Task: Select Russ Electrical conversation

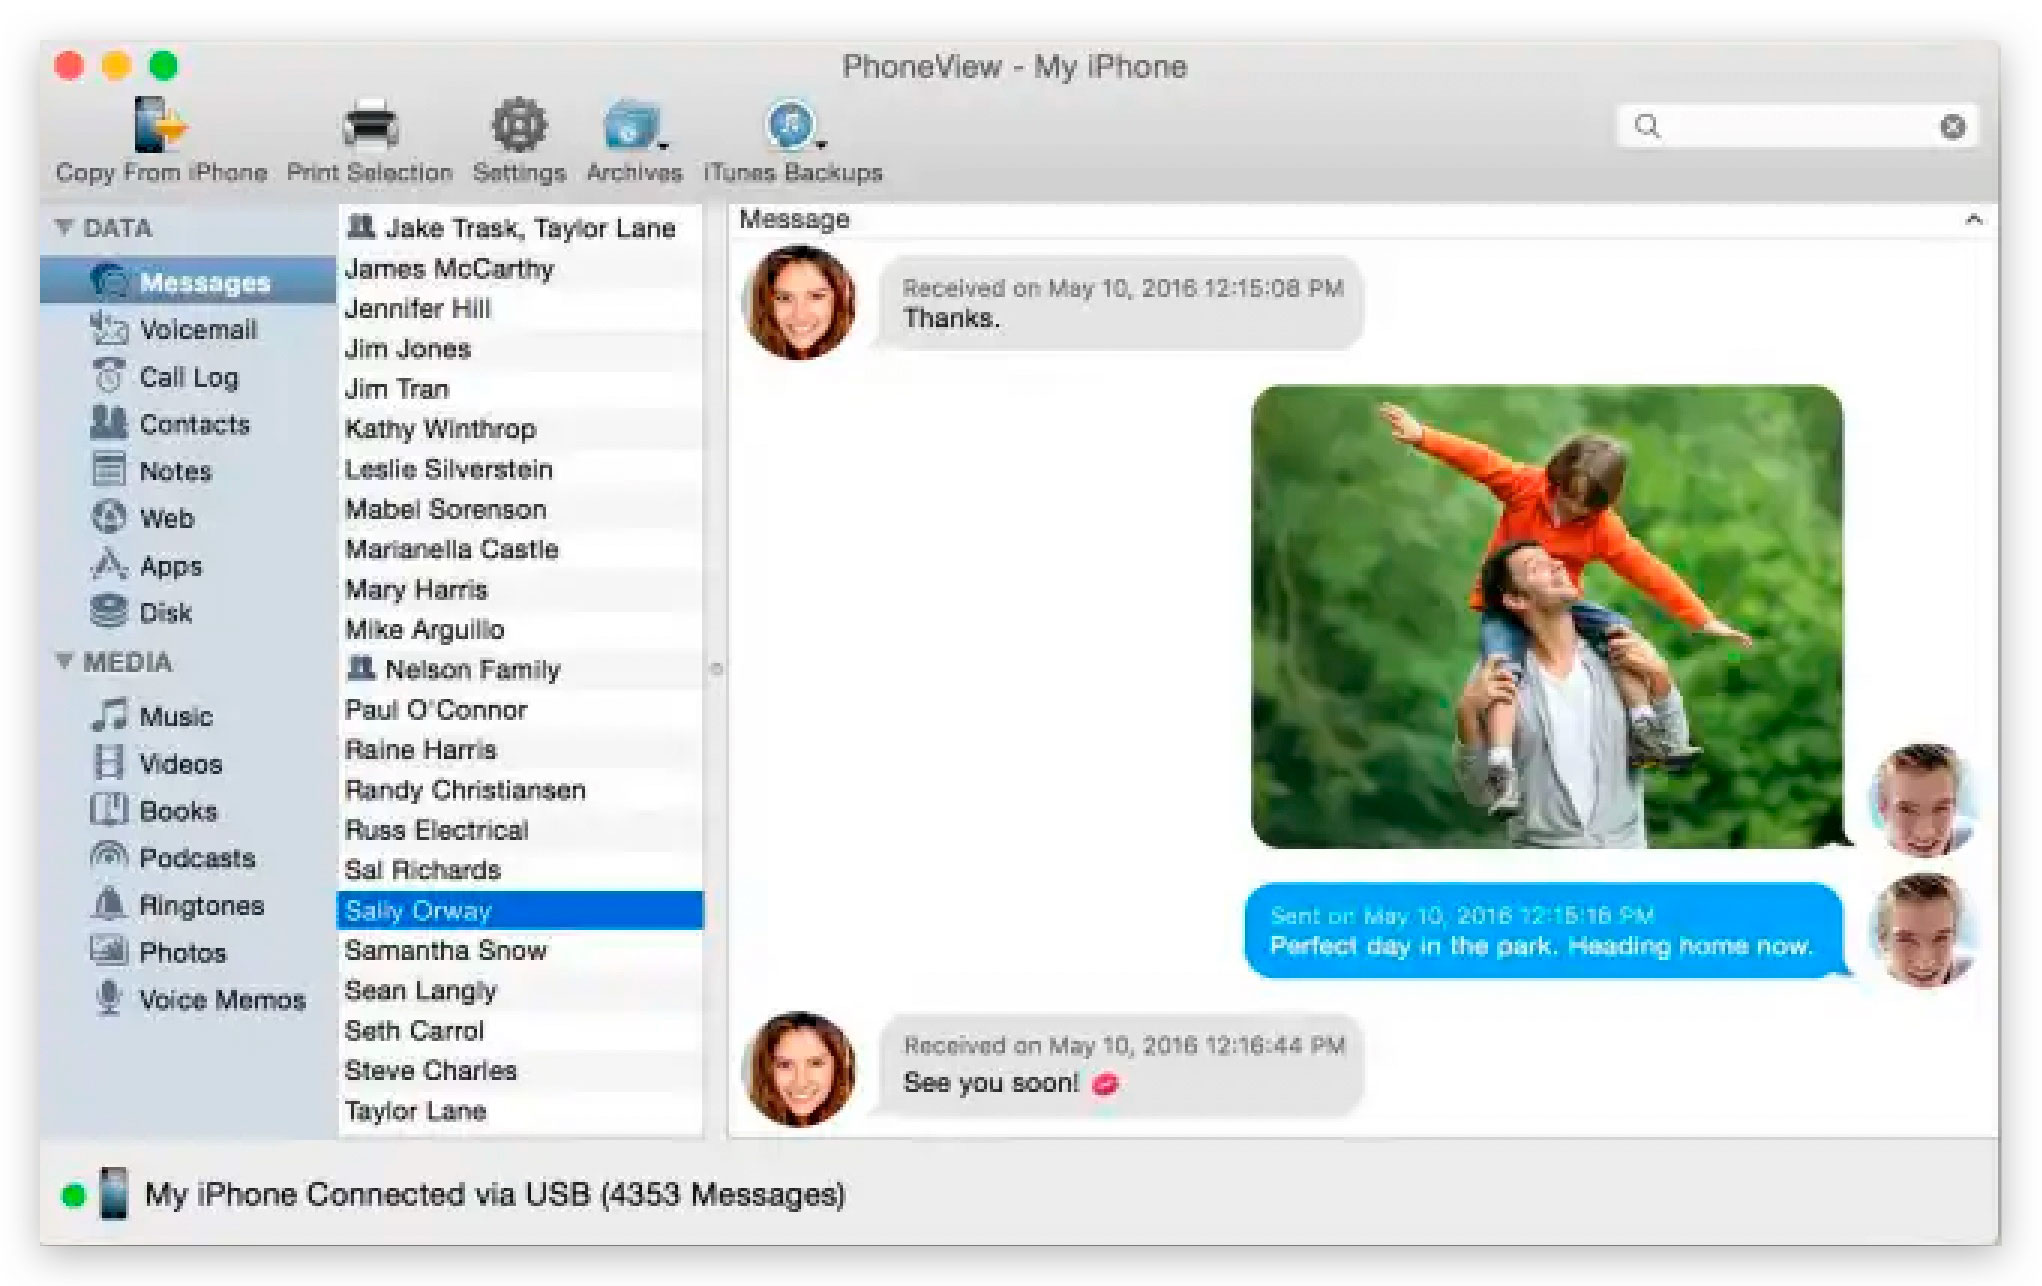Action: (x=520, y=829)
